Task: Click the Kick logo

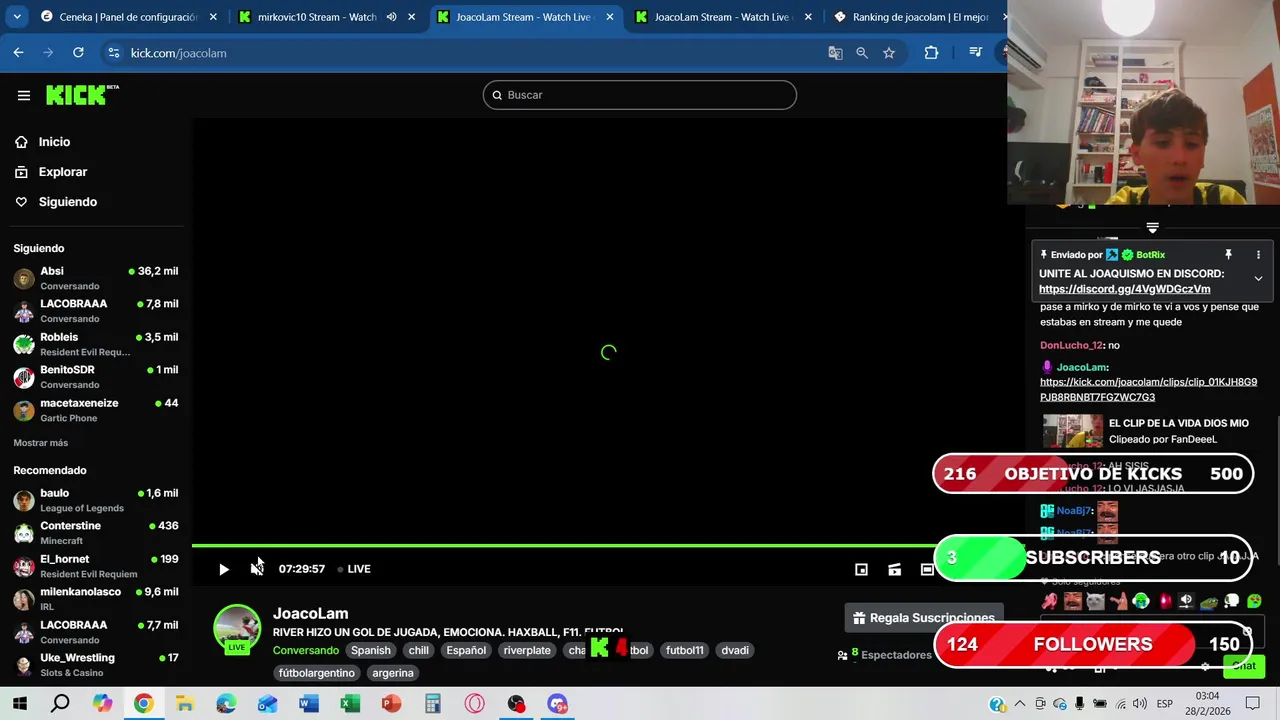Action: 82,95
